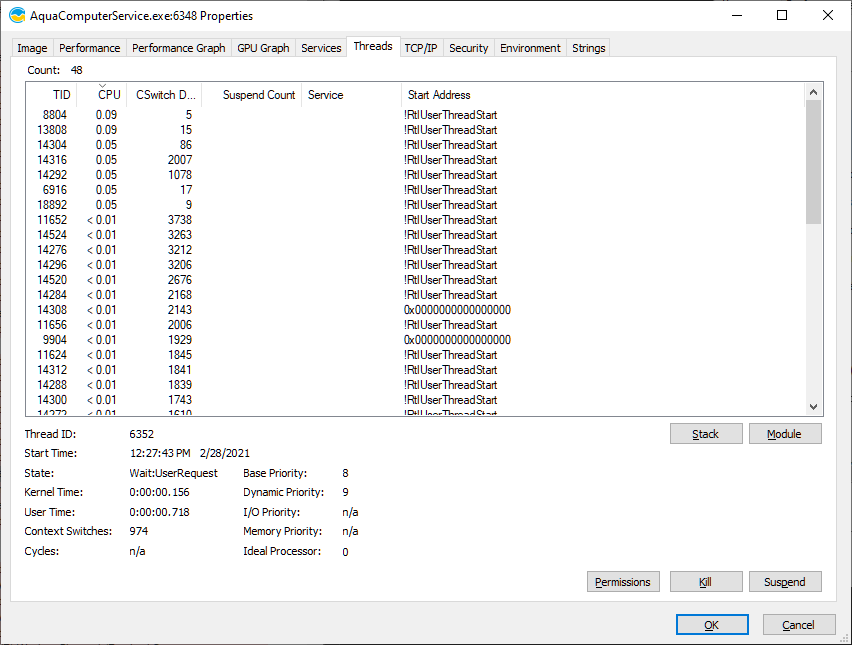The image size is (852, 645).
Task: Select thread row TID 9904
Action: pyautogui.click(x=415, y=340)
